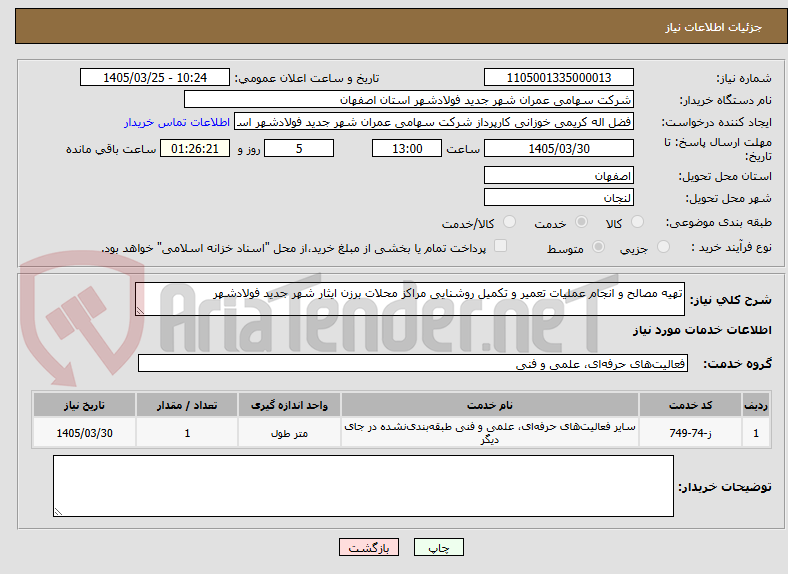Click the واحد اندازه گیری column header
The height and width of the screenshot is (574, 788).
pyautogui.click(x=289, y=405)
